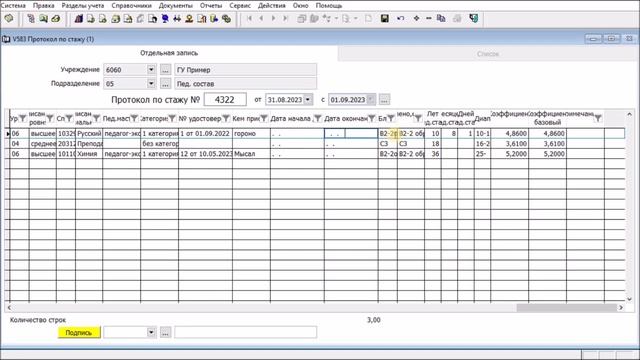
Task: Switch to the Список tab
Action: pos(488,54)
